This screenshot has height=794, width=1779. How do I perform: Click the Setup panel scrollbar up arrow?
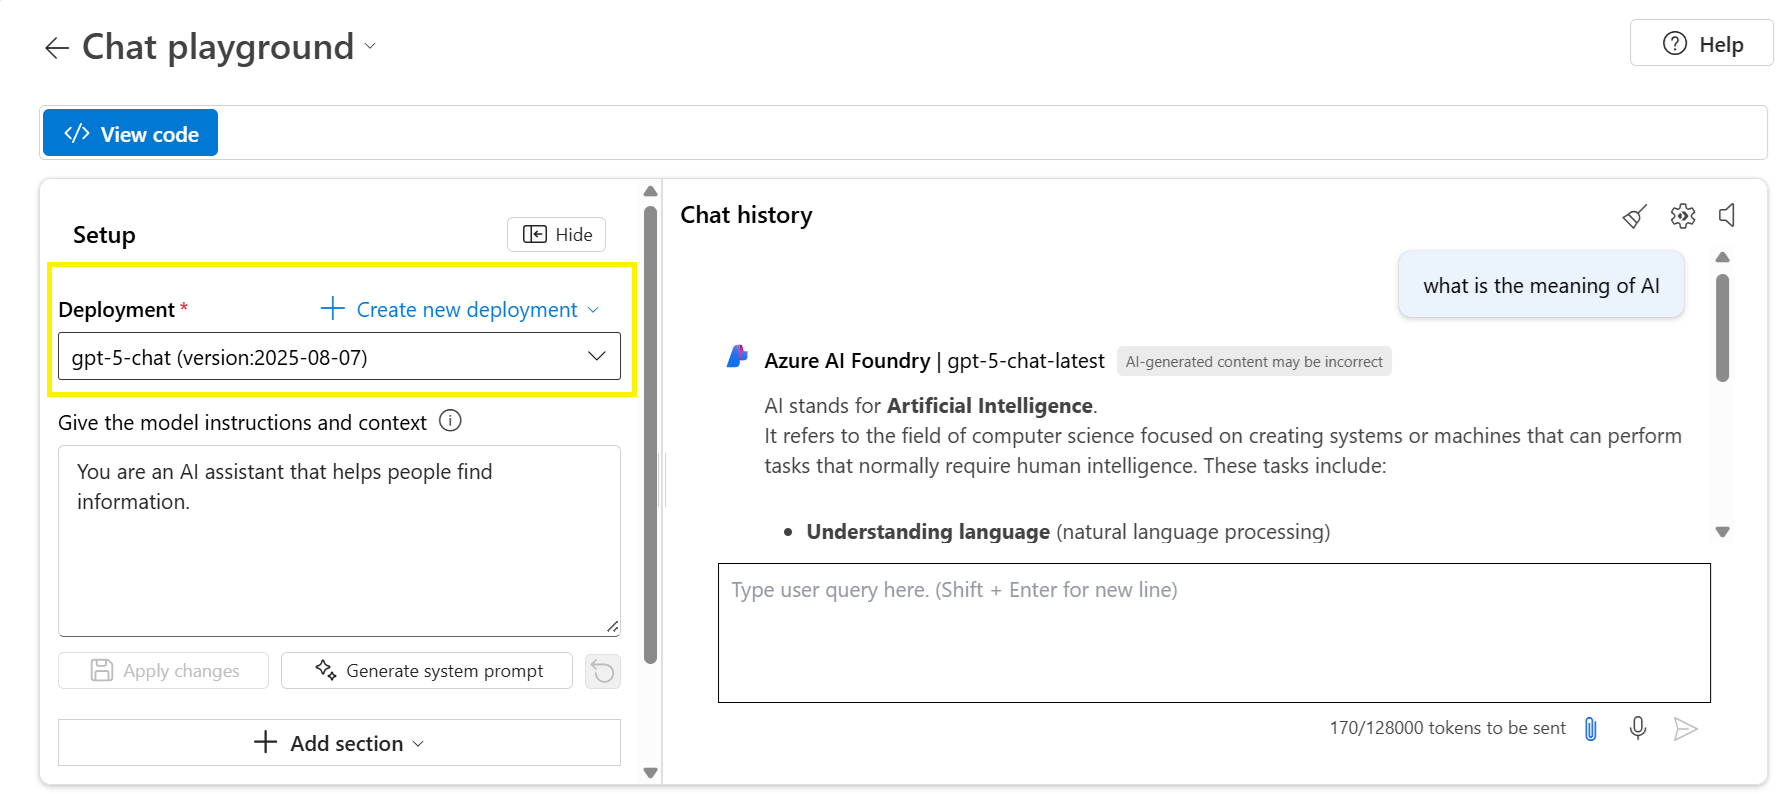[651, 191]
